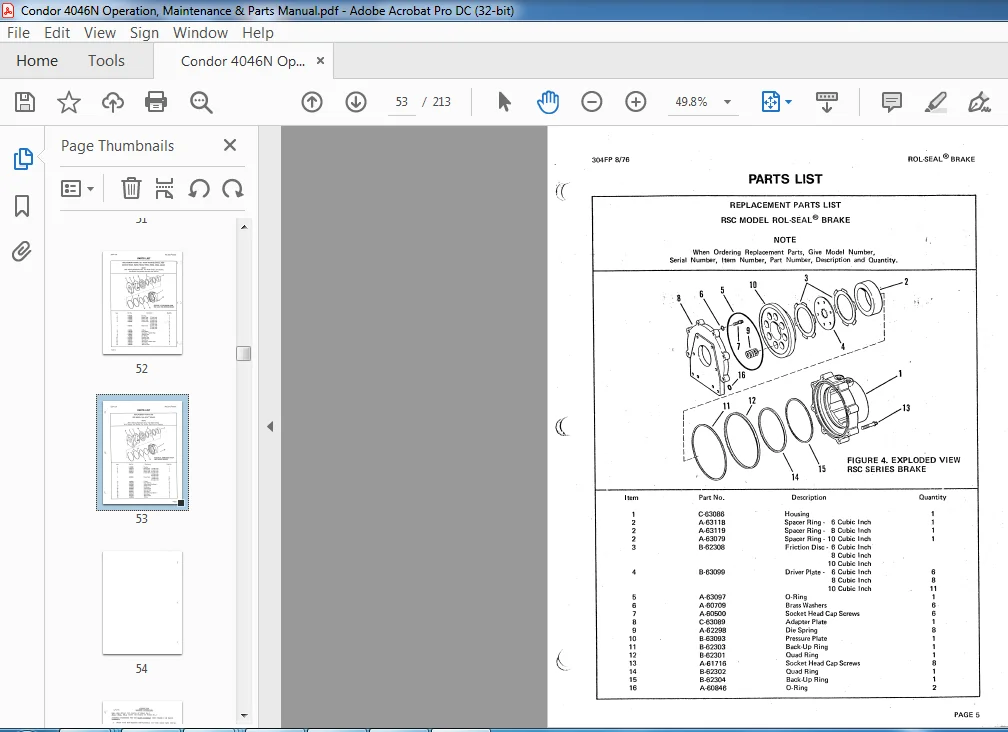Click the upload to cloud icon
The width and height of the screenshot is (1008, 732).
click(x=112, y=102)
